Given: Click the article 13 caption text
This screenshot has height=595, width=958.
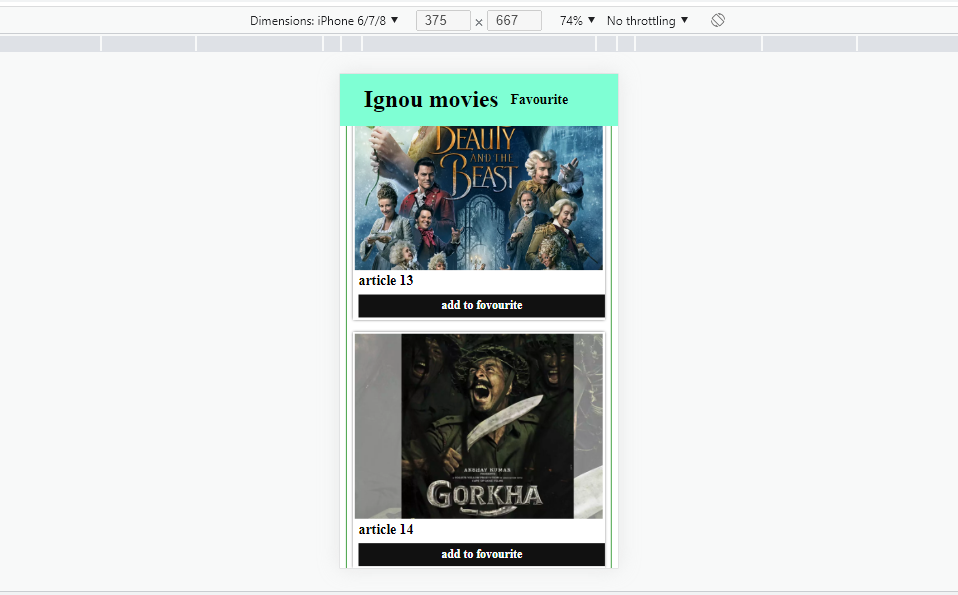Looking at the screenshot, I should tap(386, 281).
